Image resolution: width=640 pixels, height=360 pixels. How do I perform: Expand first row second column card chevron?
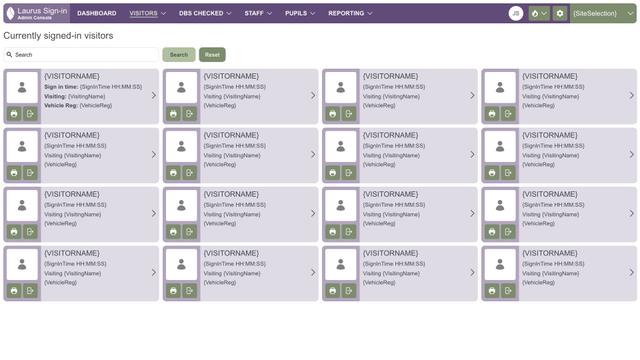(x=313, y=96)
